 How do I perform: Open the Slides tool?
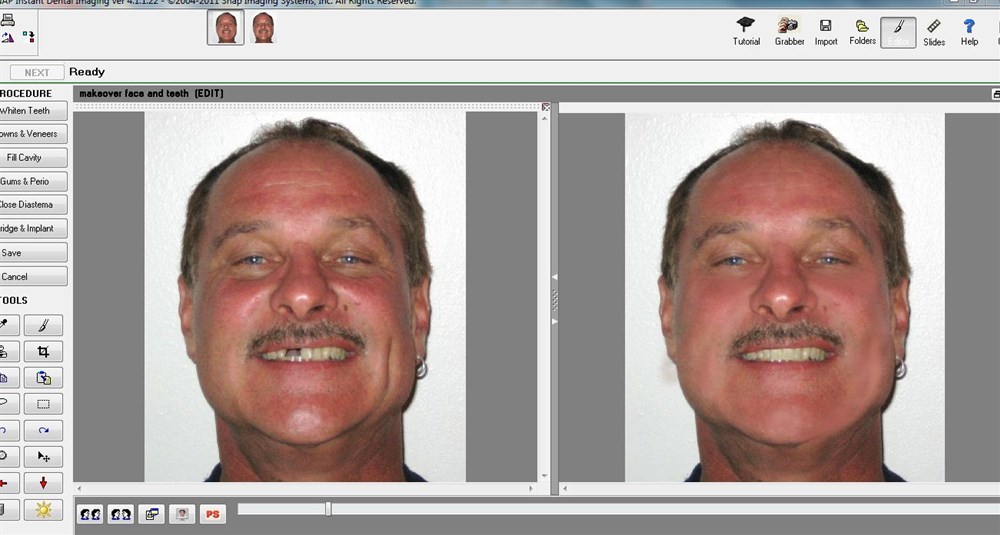coord(934,32)
